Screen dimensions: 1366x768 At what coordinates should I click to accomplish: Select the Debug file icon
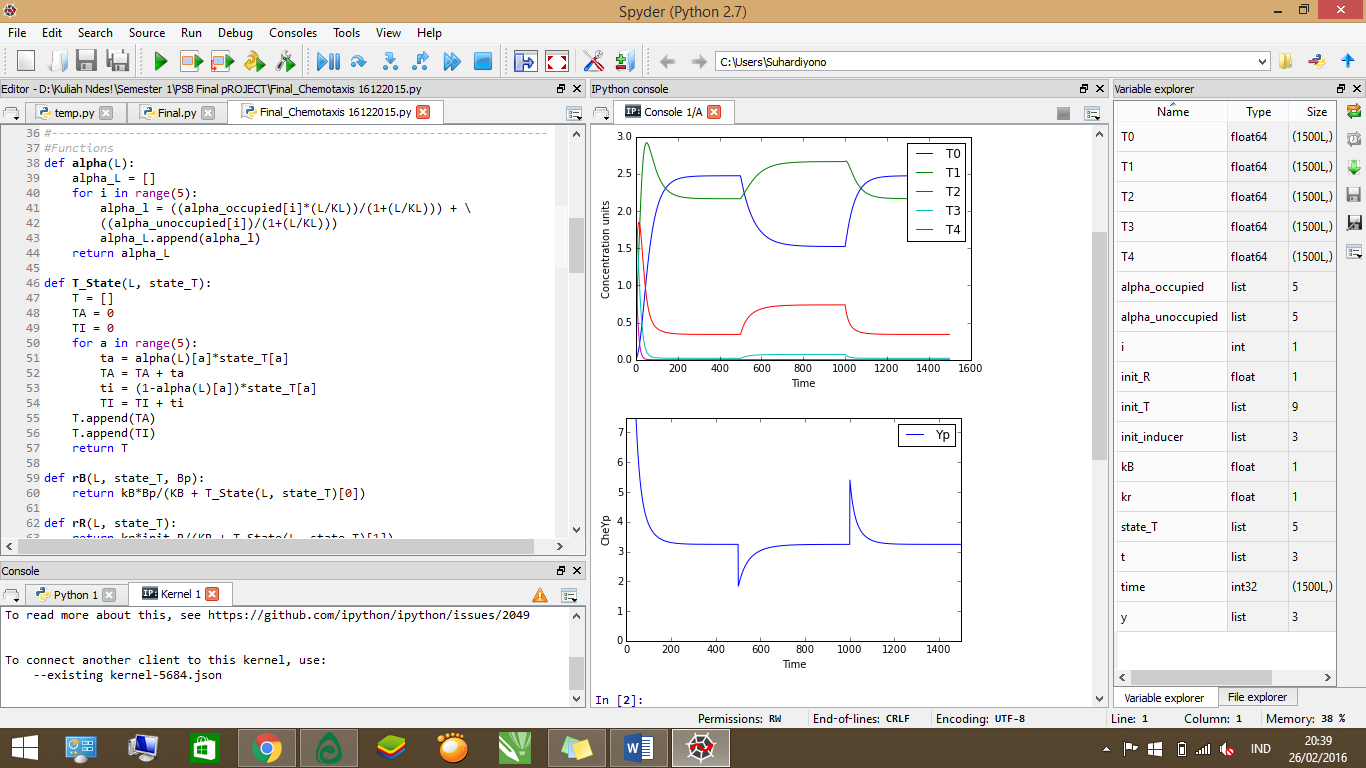[x=327, y=61]
